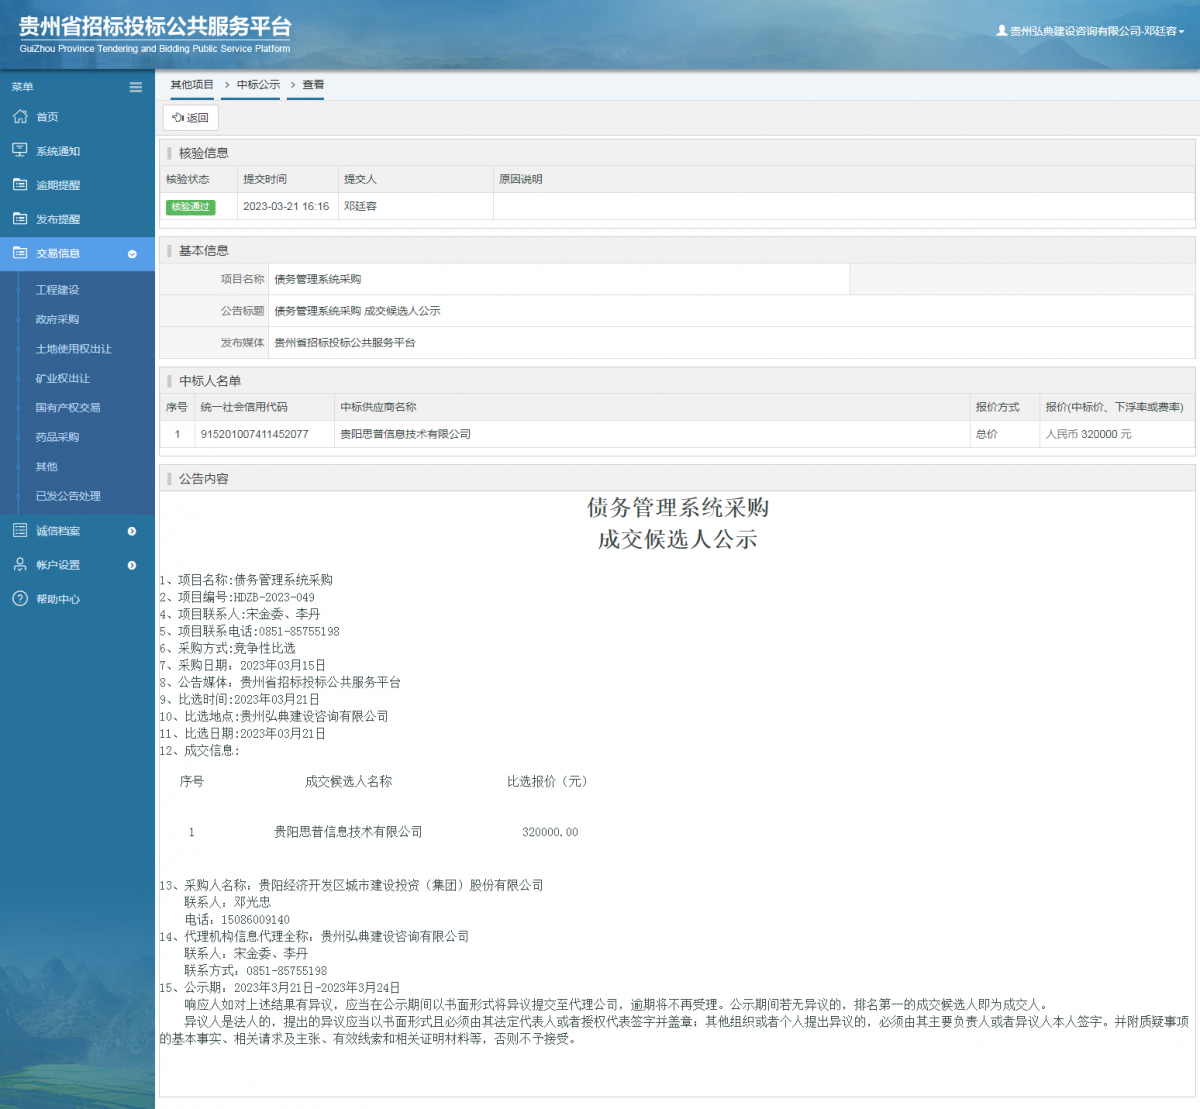Click the icon beside 发布提醒
This screenshot has height=1109, width=1200.
point(20,219)
